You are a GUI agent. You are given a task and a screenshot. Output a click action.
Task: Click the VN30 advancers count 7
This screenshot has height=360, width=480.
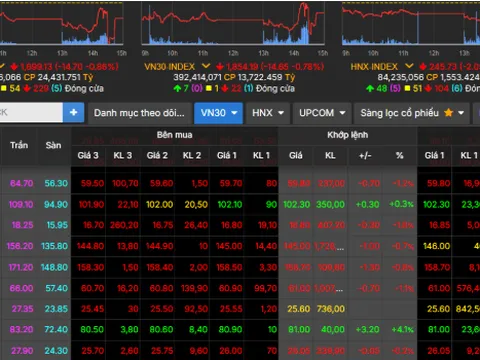[x=186, y=88]
